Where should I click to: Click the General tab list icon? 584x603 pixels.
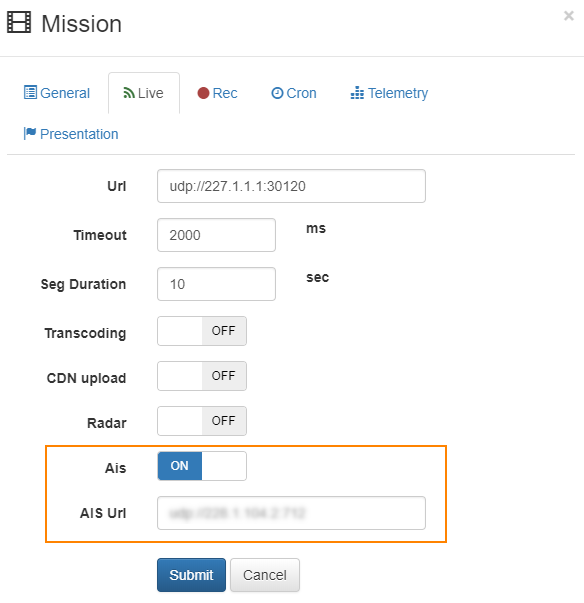(x=30, y=92)
